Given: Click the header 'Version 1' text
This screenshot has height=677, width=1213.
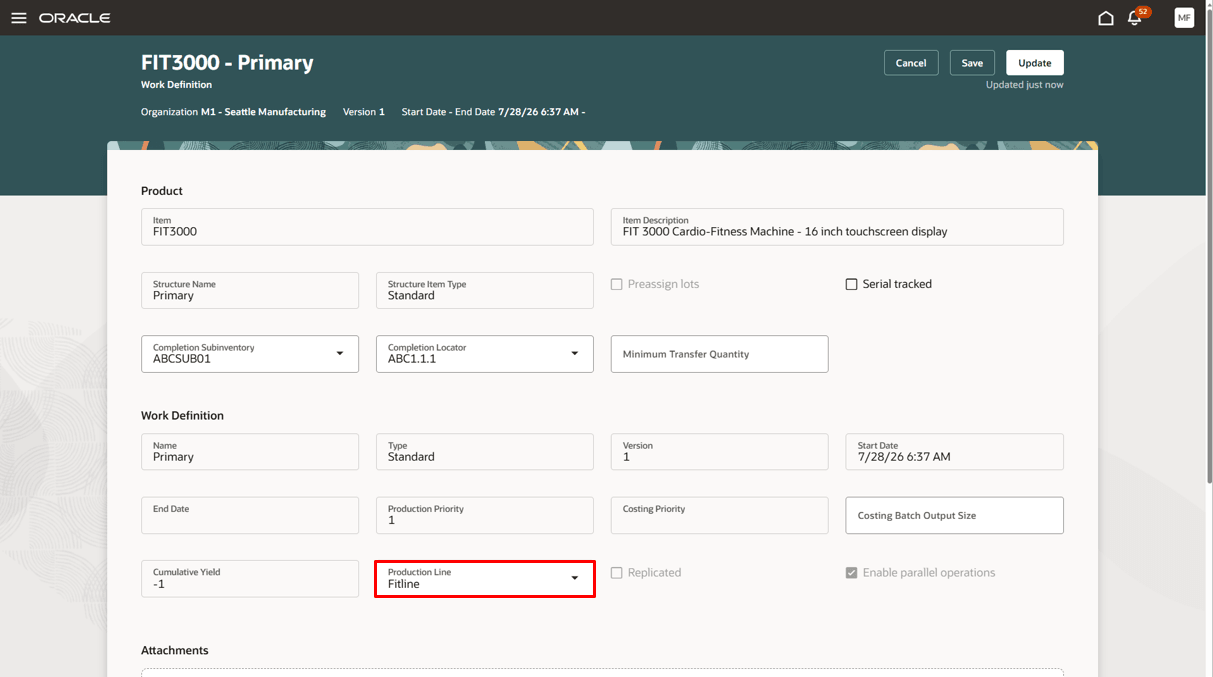Looking at the screenshot, I should [x=364, y=112].
